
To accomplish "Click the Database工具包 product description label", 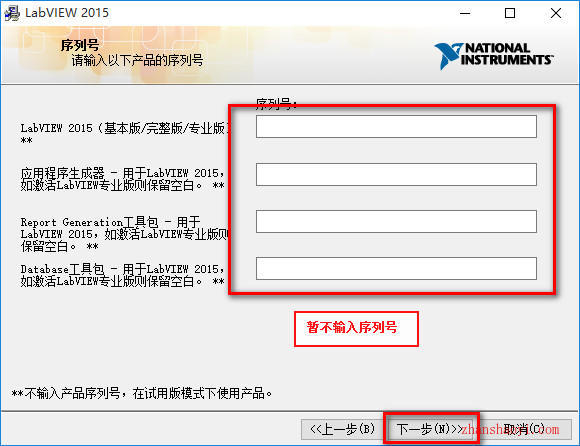I will pos(122,275).
